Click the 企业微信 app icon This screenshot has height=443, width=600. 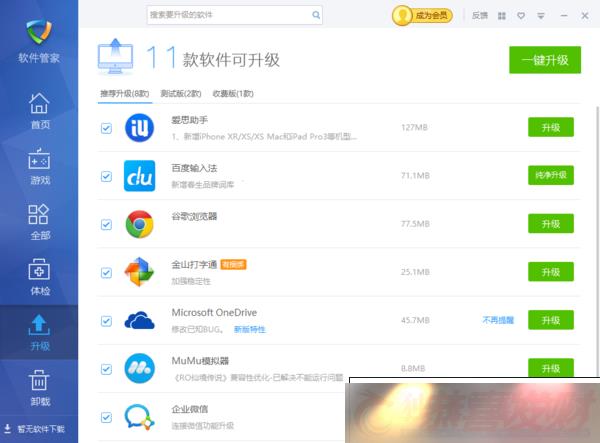pyautogui.click(x=139, y=417)
